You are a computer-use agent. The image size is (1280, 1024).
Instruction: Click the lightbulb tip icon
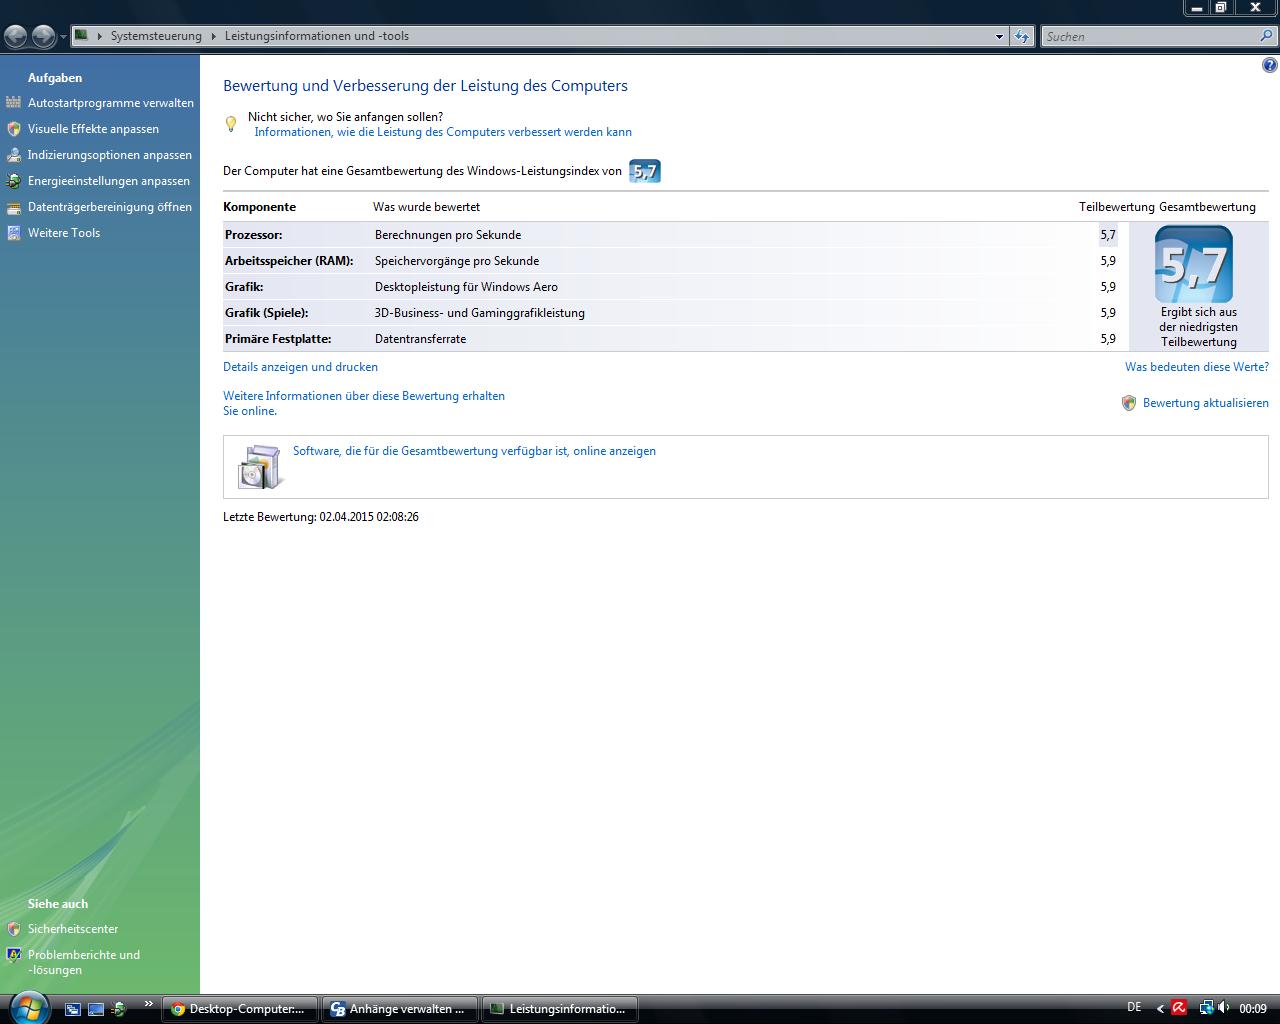tap(231, 124)
